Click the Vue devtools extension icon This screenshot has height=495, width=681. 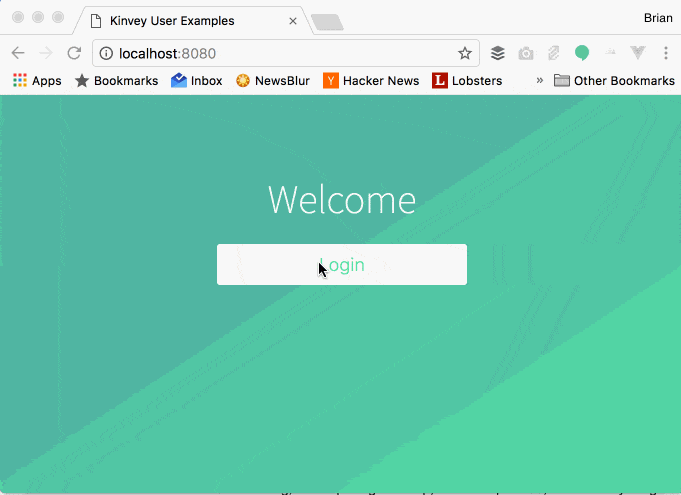point(638,53)
